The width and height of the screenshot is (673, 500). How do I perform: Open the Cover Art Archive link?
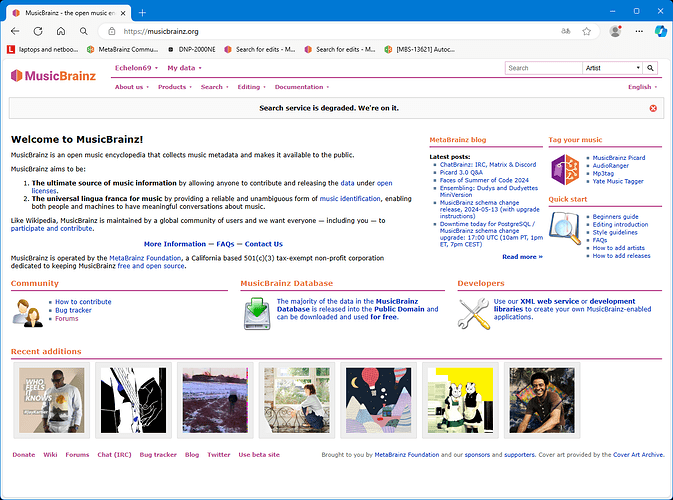638,455
